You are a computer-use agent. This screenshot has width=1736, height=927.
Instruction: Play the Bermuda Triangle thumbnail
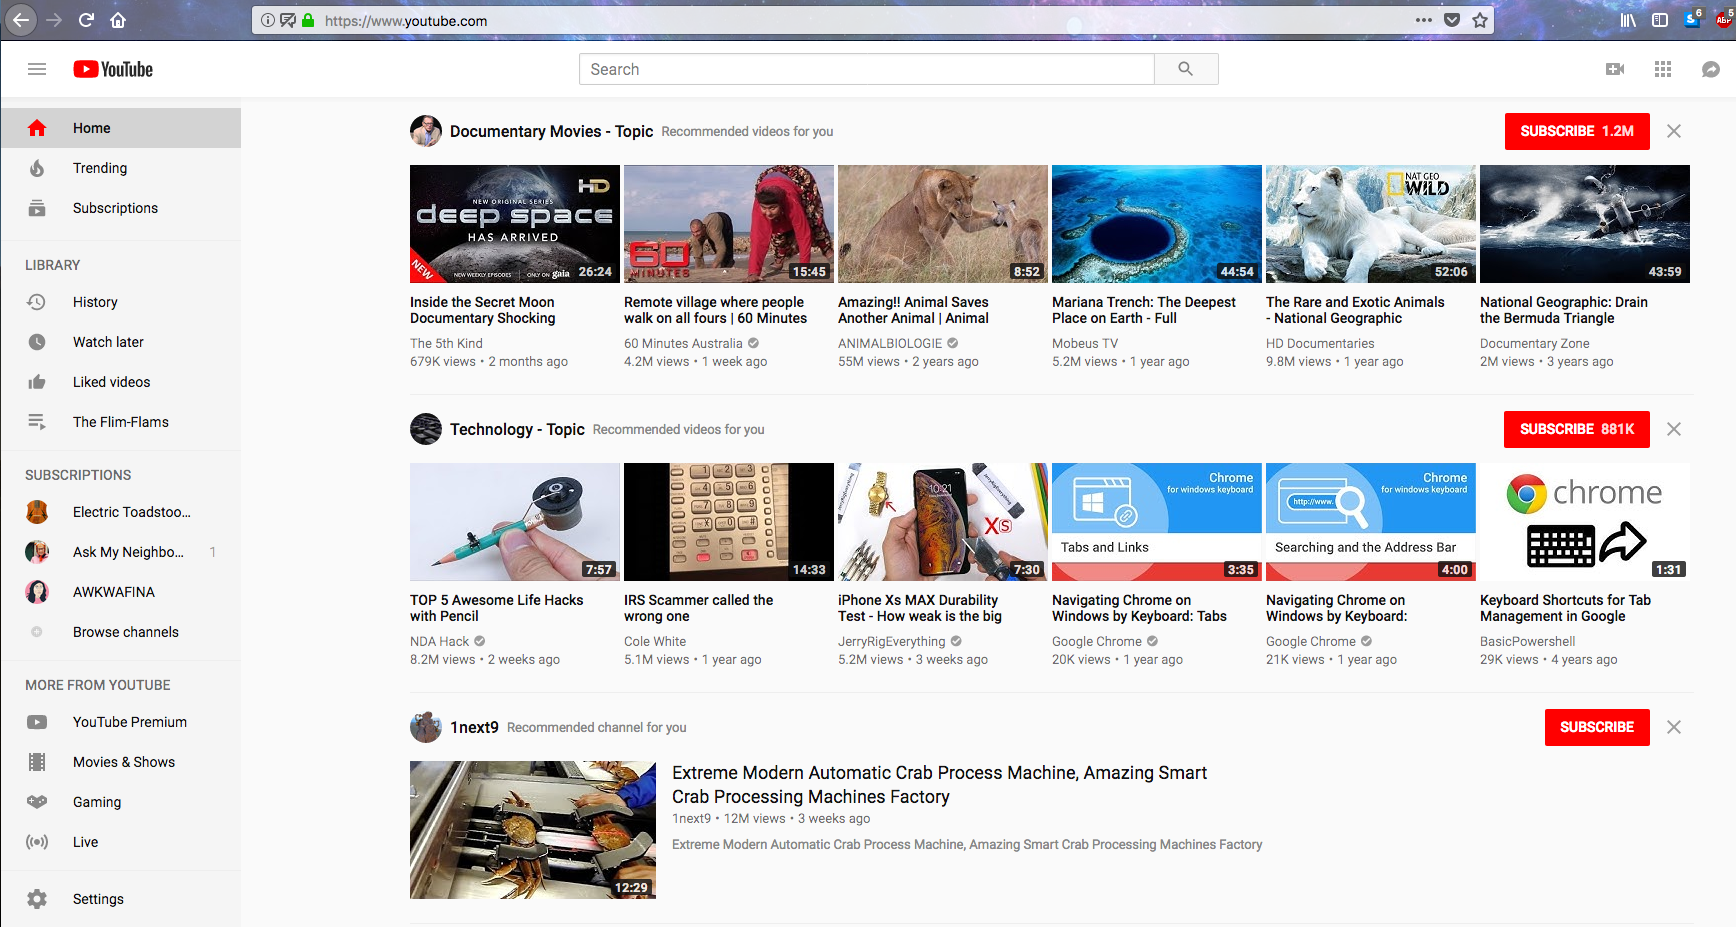pyautogui.click(x=1585, y=224)
